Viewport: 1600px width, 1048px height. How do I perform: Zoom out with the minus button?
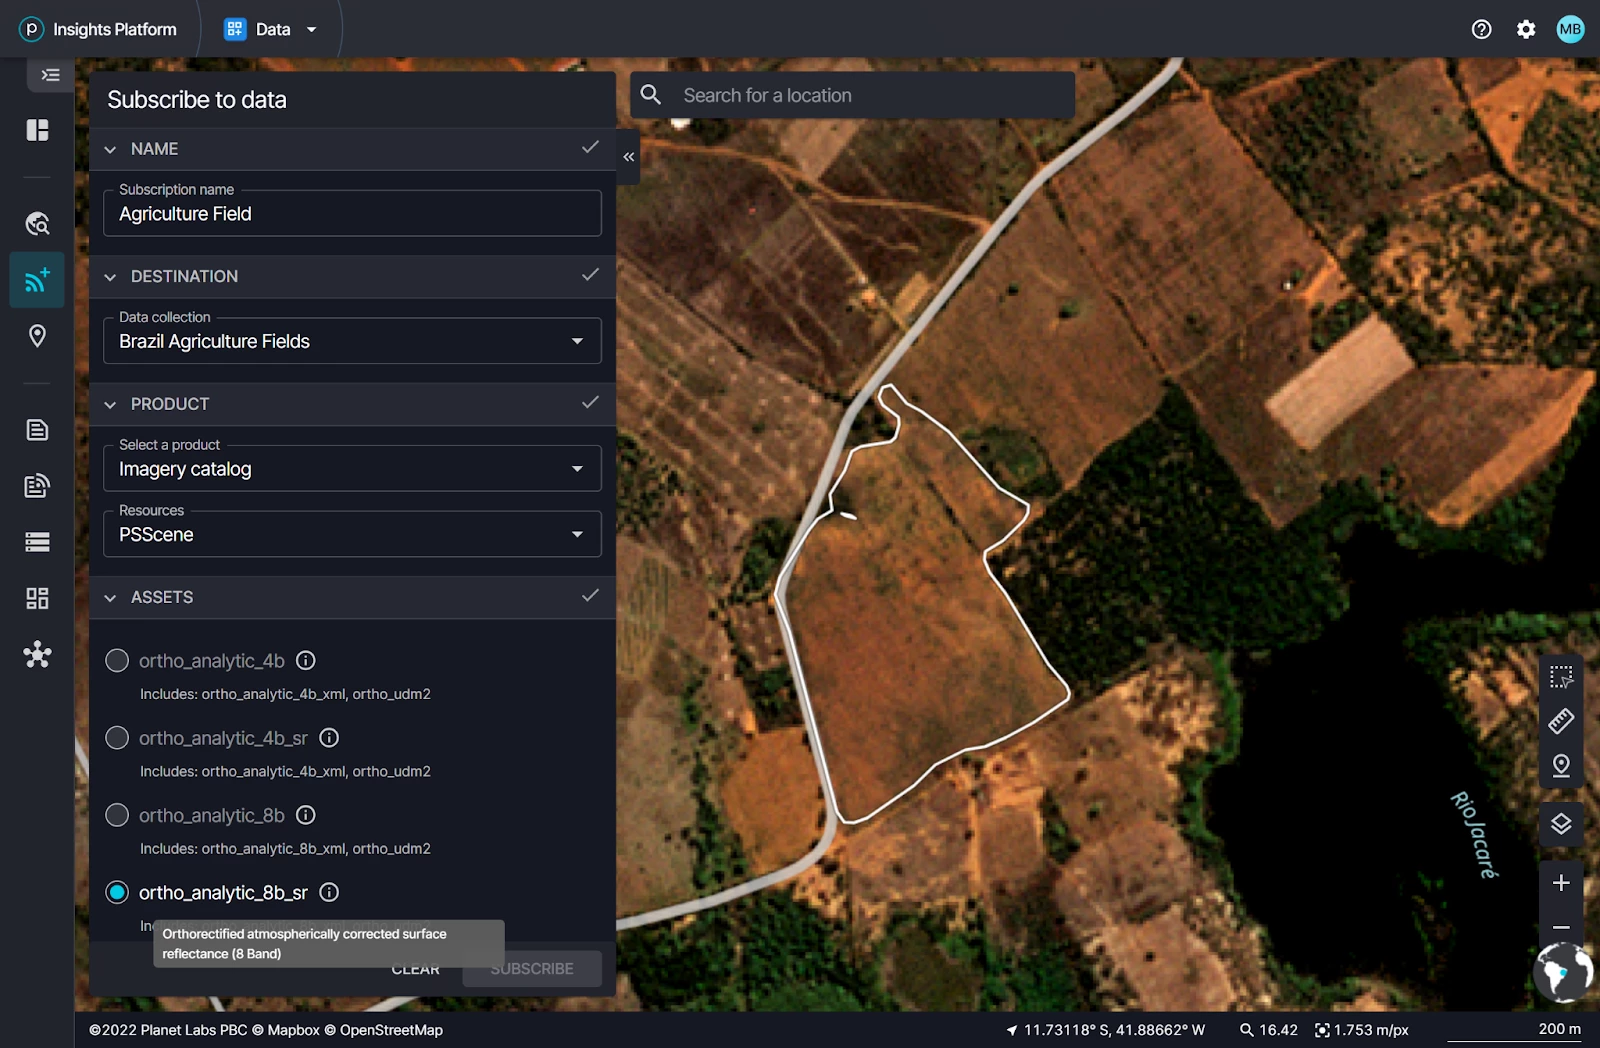click(1561, 927)
